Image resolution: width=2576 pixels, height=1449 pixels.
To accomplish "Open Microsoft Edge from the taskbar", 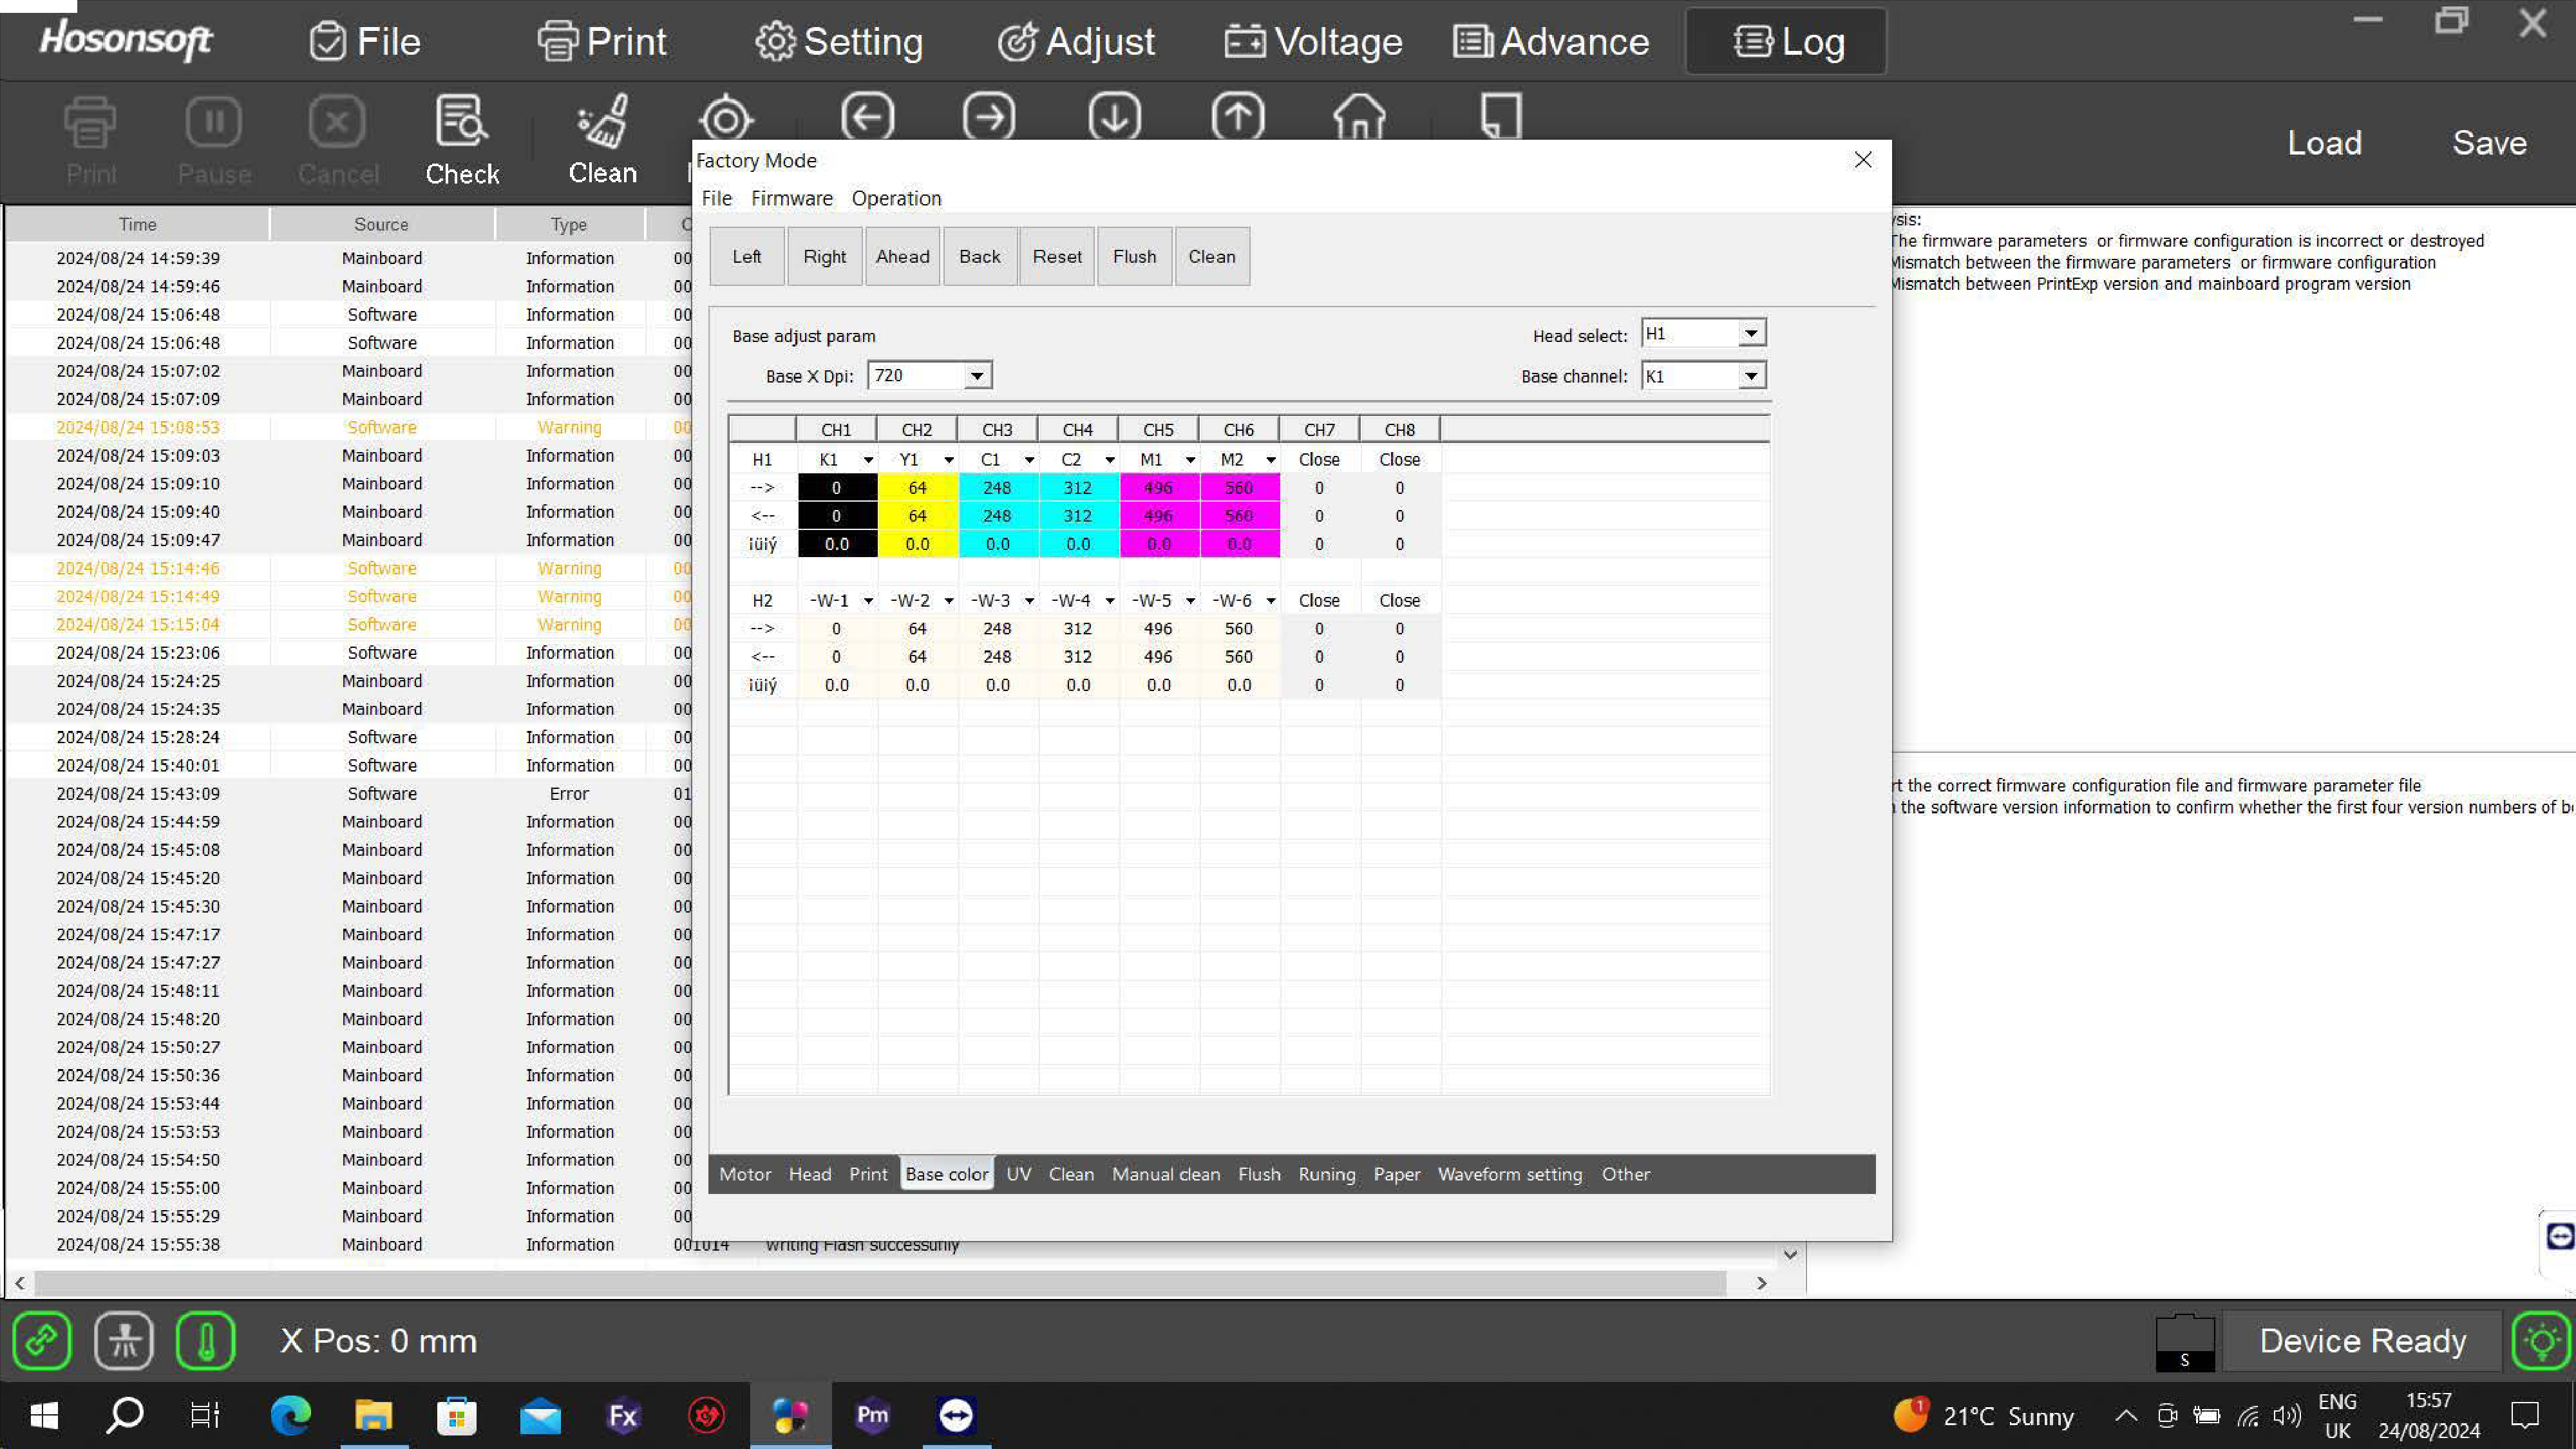I will coord(290,1415).
